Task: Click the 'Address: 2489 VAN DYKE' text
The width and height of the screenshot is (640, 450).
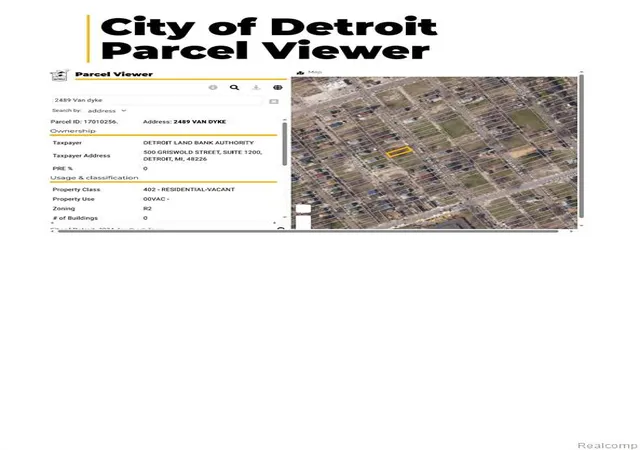Action: coord(184,122)
